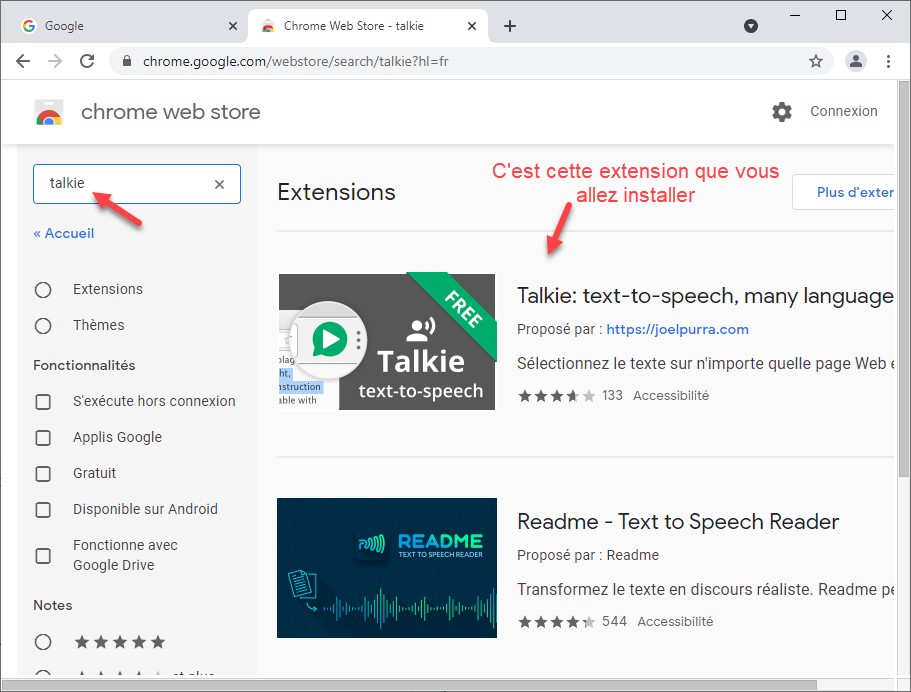Open the Chrome profile avatar icon
Image resolution: width=911 pixels, height=692 pixels.
tap(856, 61)
